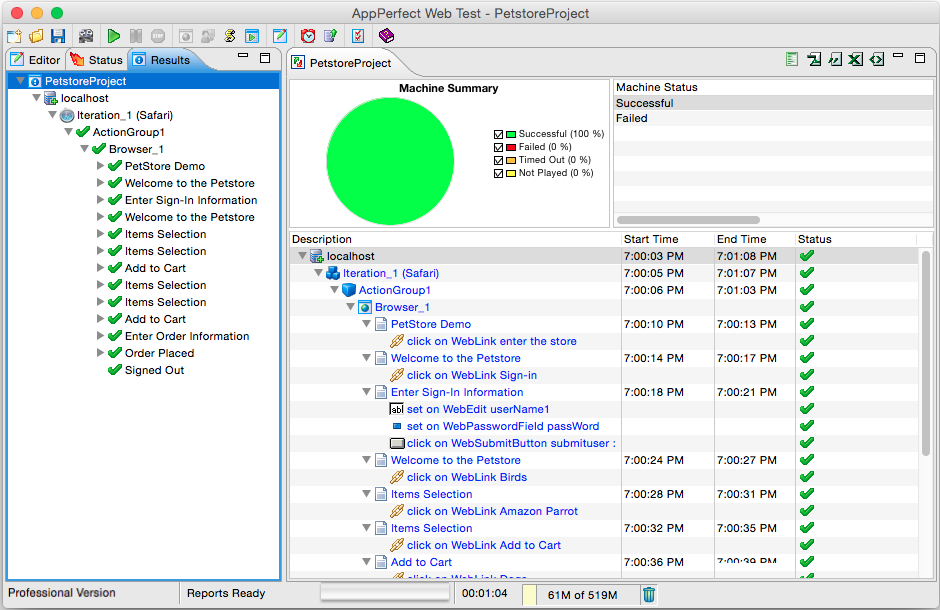940x610 pixels.
Task: Click the greyed STOP sign icon
Action: coord(158,36)
